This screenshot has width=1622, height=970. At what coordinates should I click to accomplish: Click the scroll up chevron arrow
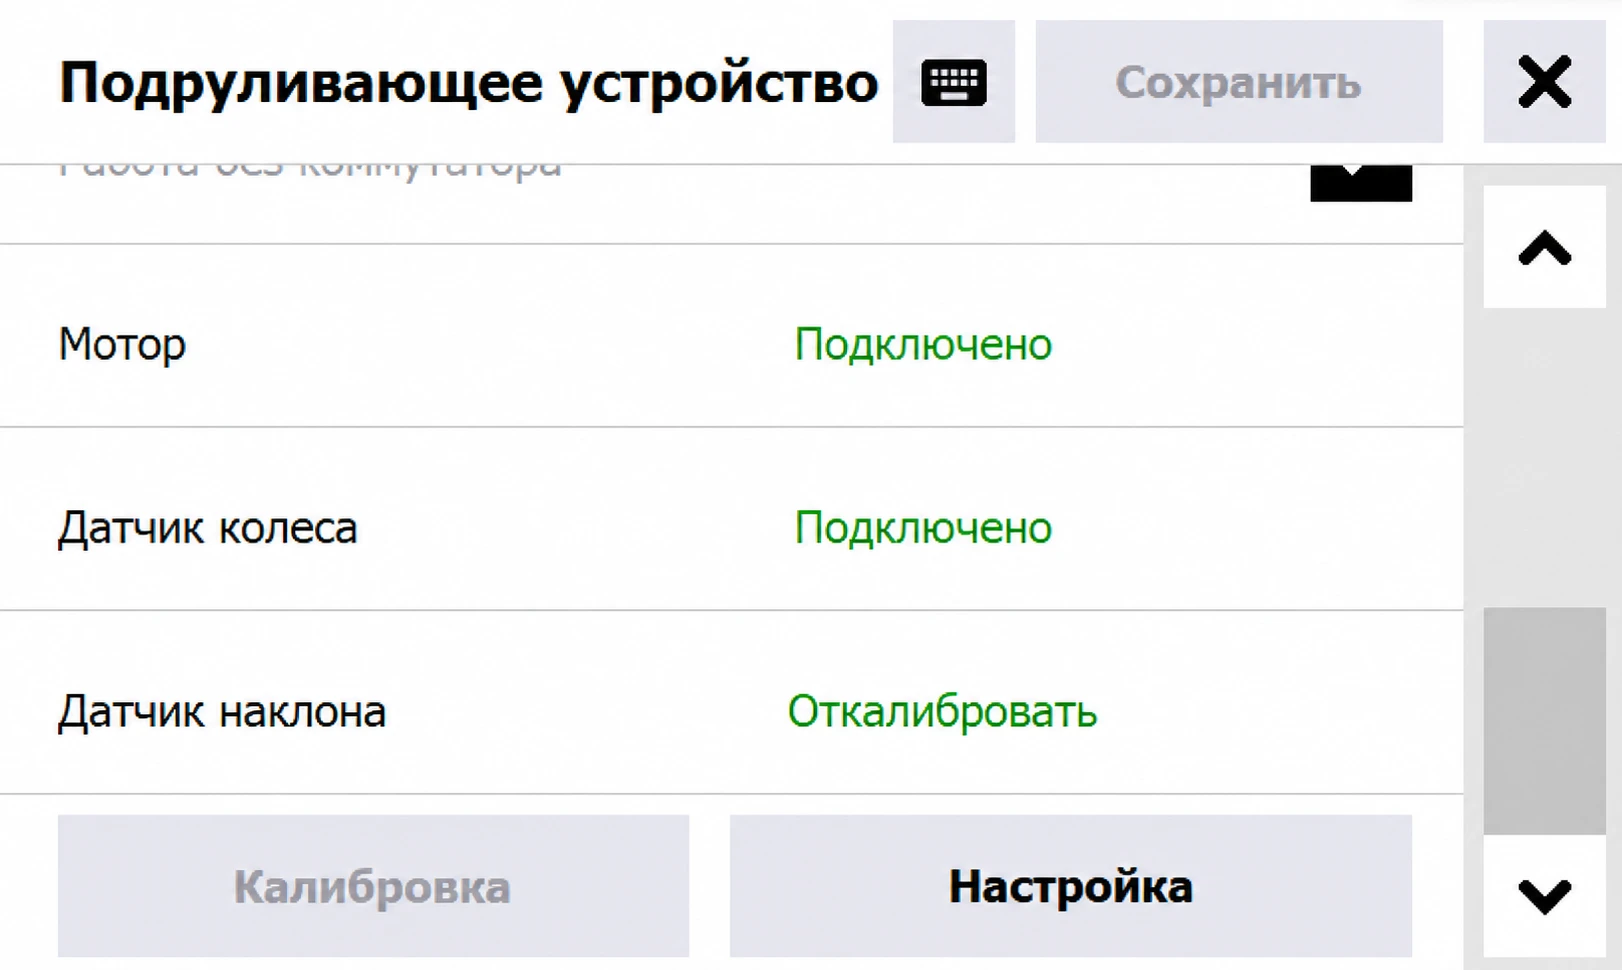(x=1544, y=247)
